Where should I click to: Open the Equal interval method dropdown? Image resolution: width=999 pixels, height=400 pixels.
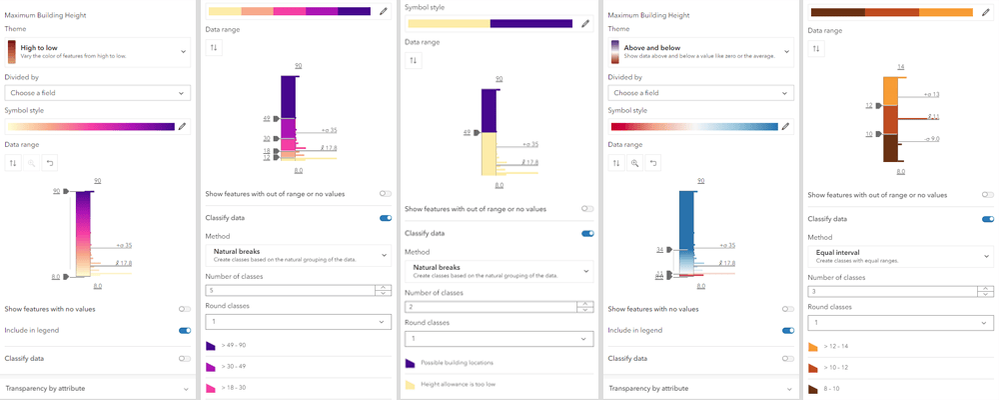pos(900,257)
